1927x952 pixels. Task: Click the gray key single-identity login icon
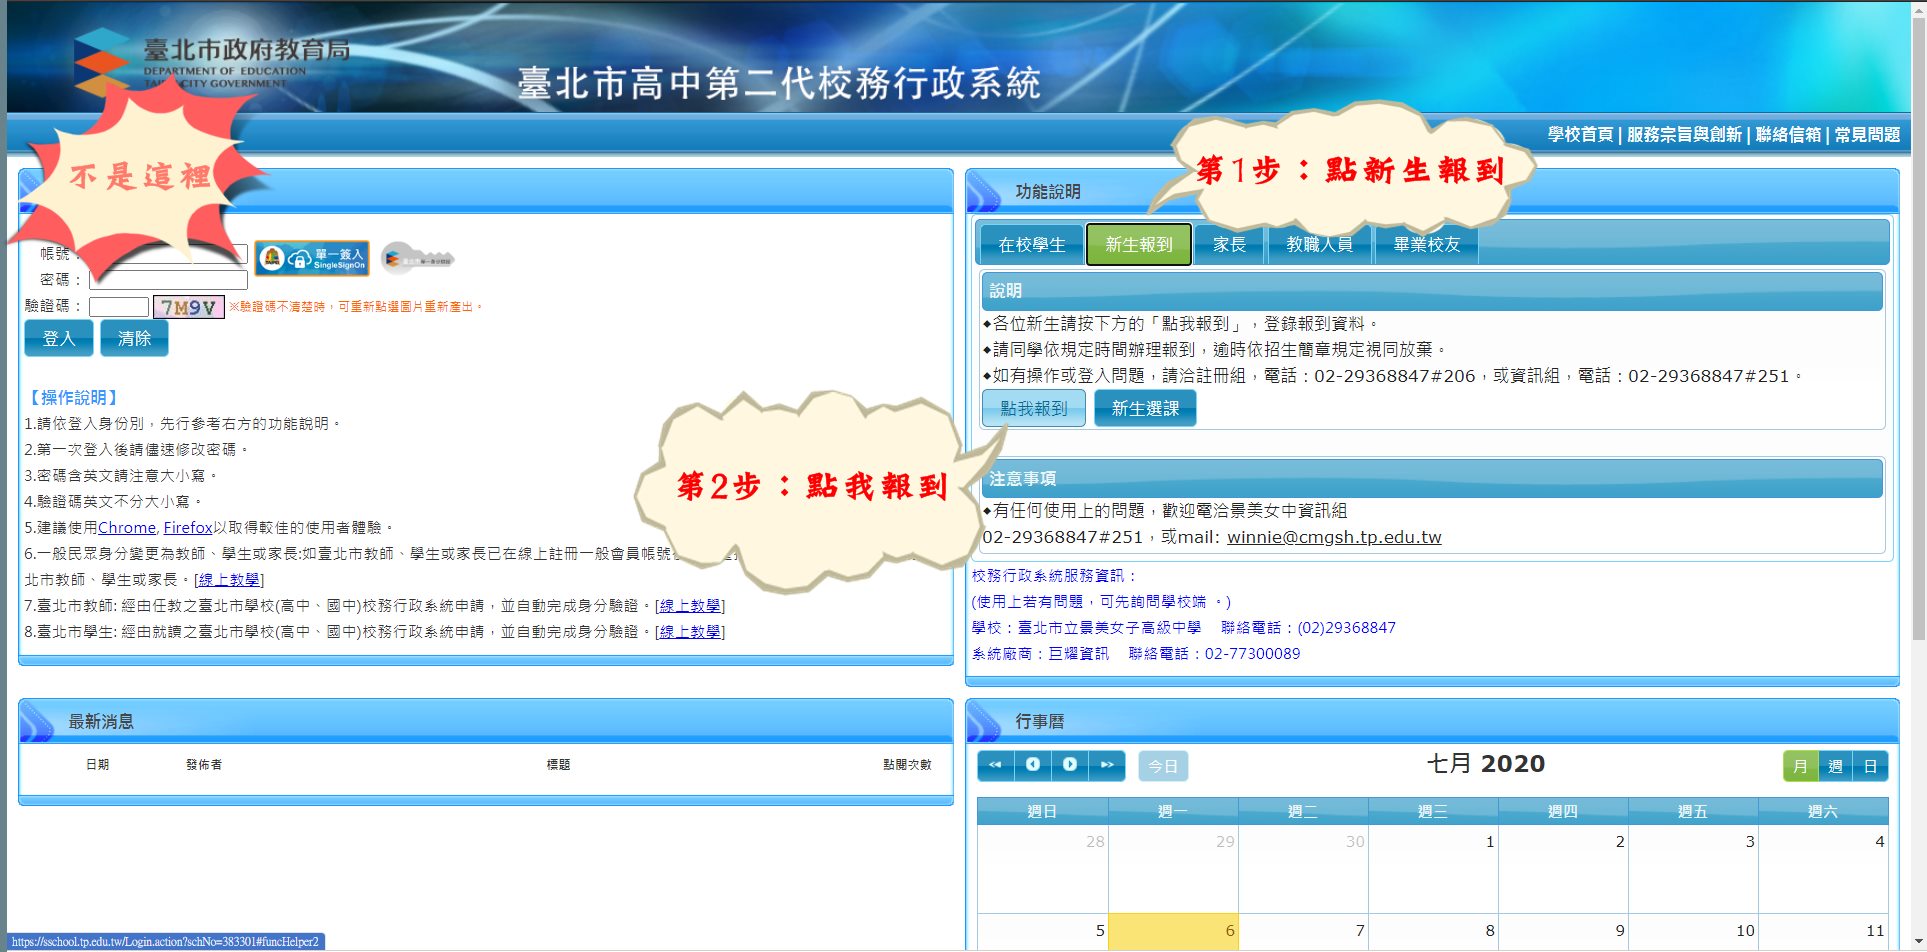pos(417,259)
